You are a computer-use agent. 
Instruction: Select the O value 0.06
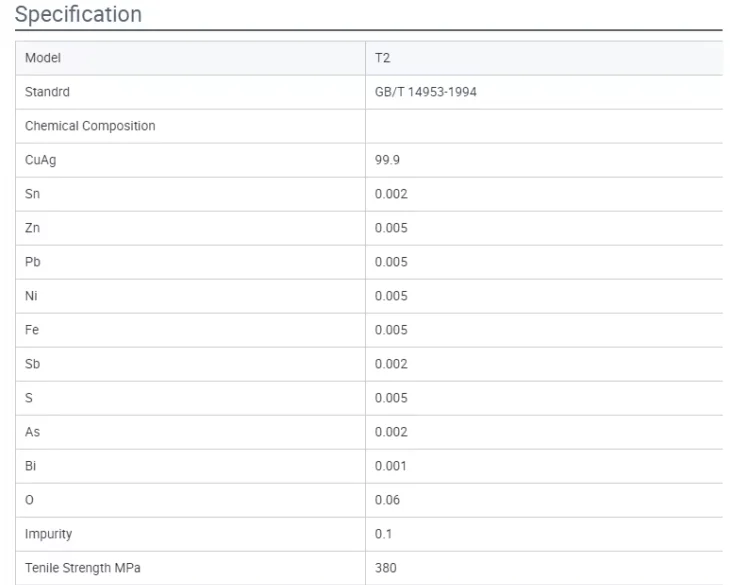click(387, 499)
